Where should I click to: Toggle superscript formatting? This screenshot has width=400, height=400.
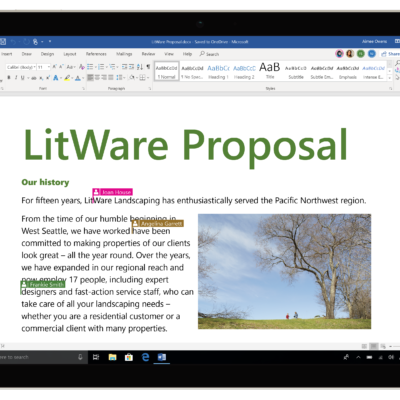point(48,78)
